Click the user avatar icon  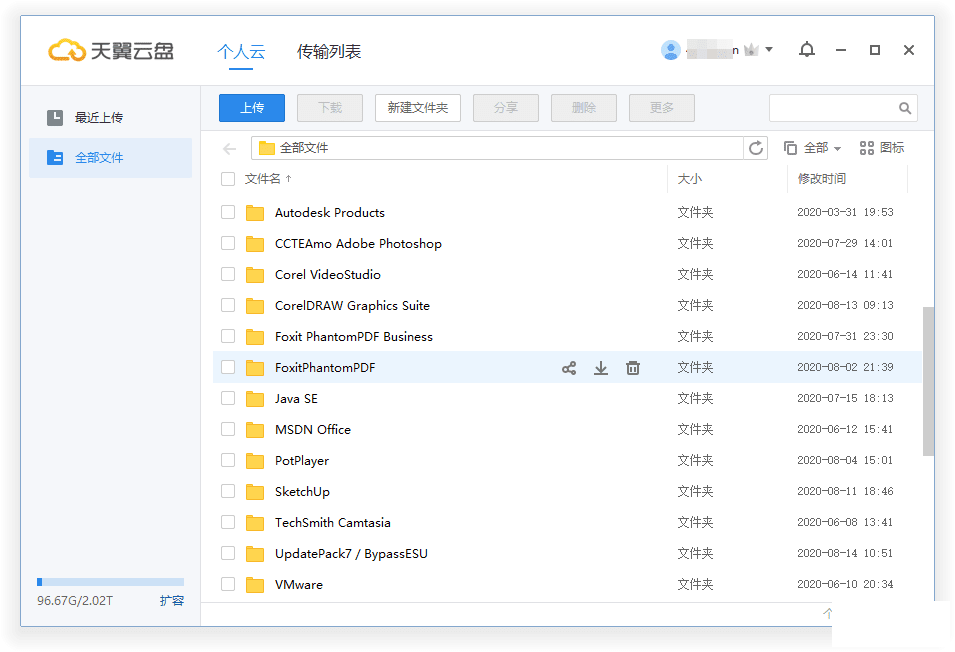point(671,50)
